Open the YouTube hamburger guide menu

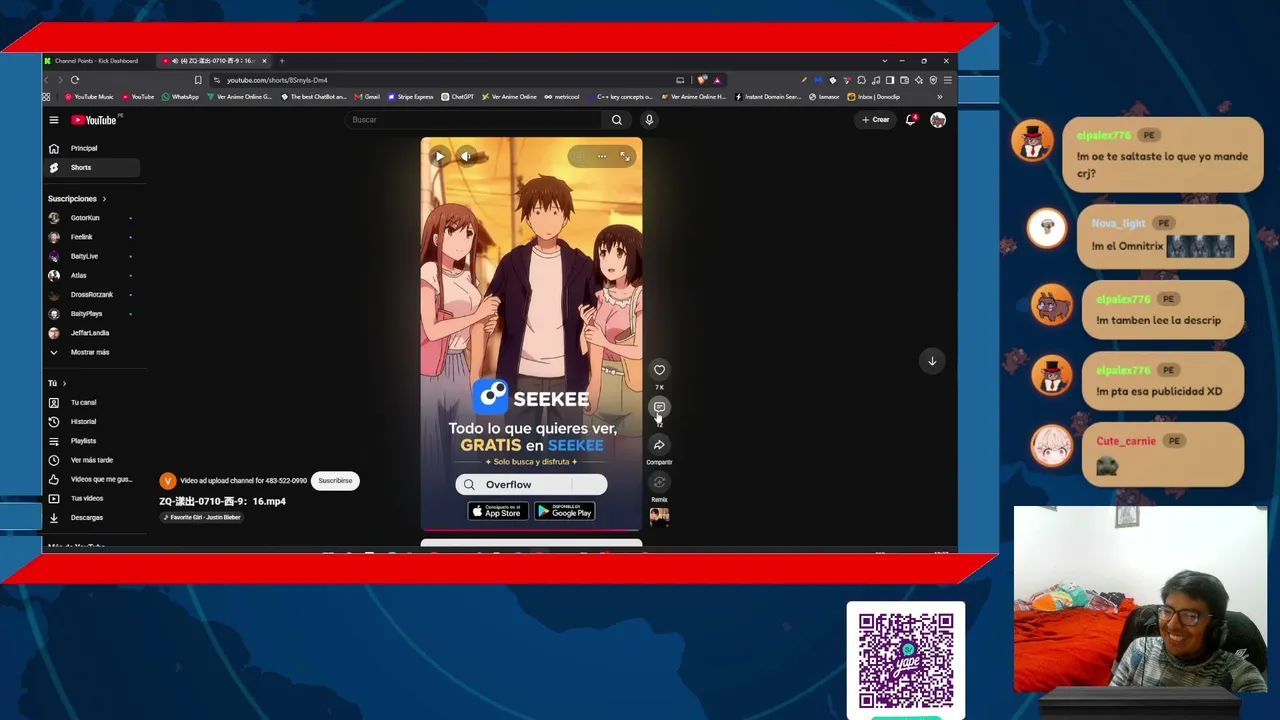[54, 120]
